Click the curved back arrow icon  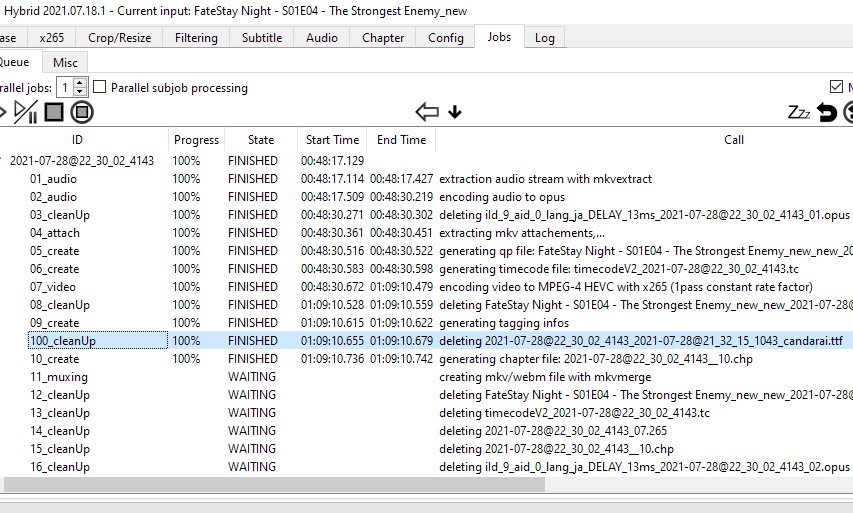pyautogui.click(x=827, y=112)
